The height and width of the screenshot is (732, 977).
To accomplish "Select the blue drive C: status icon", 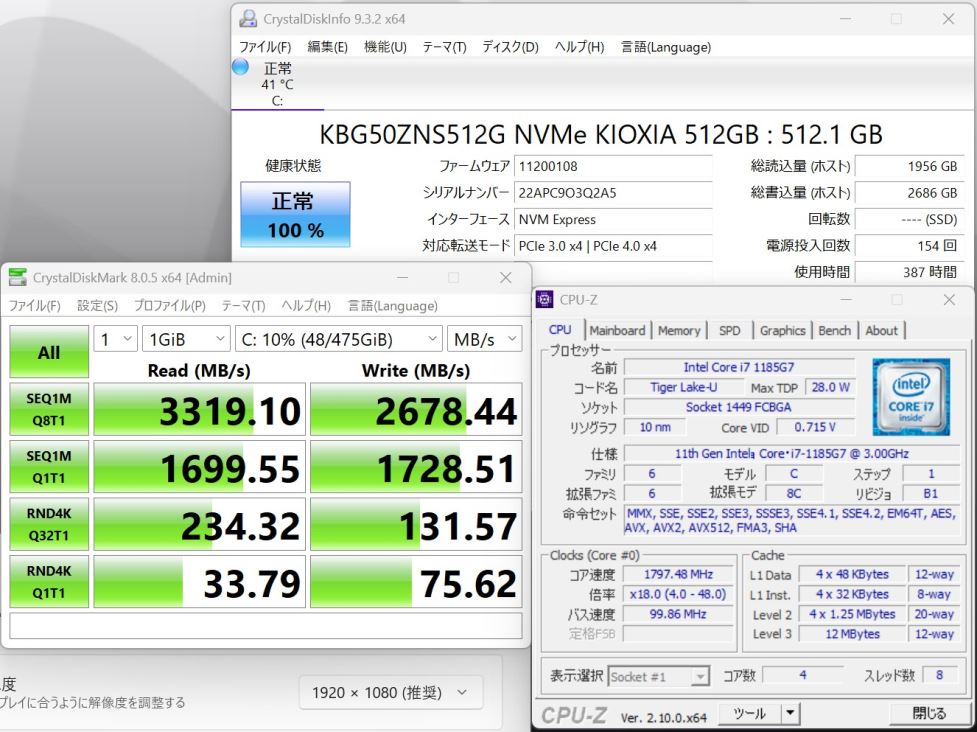I will coord(241,68).
